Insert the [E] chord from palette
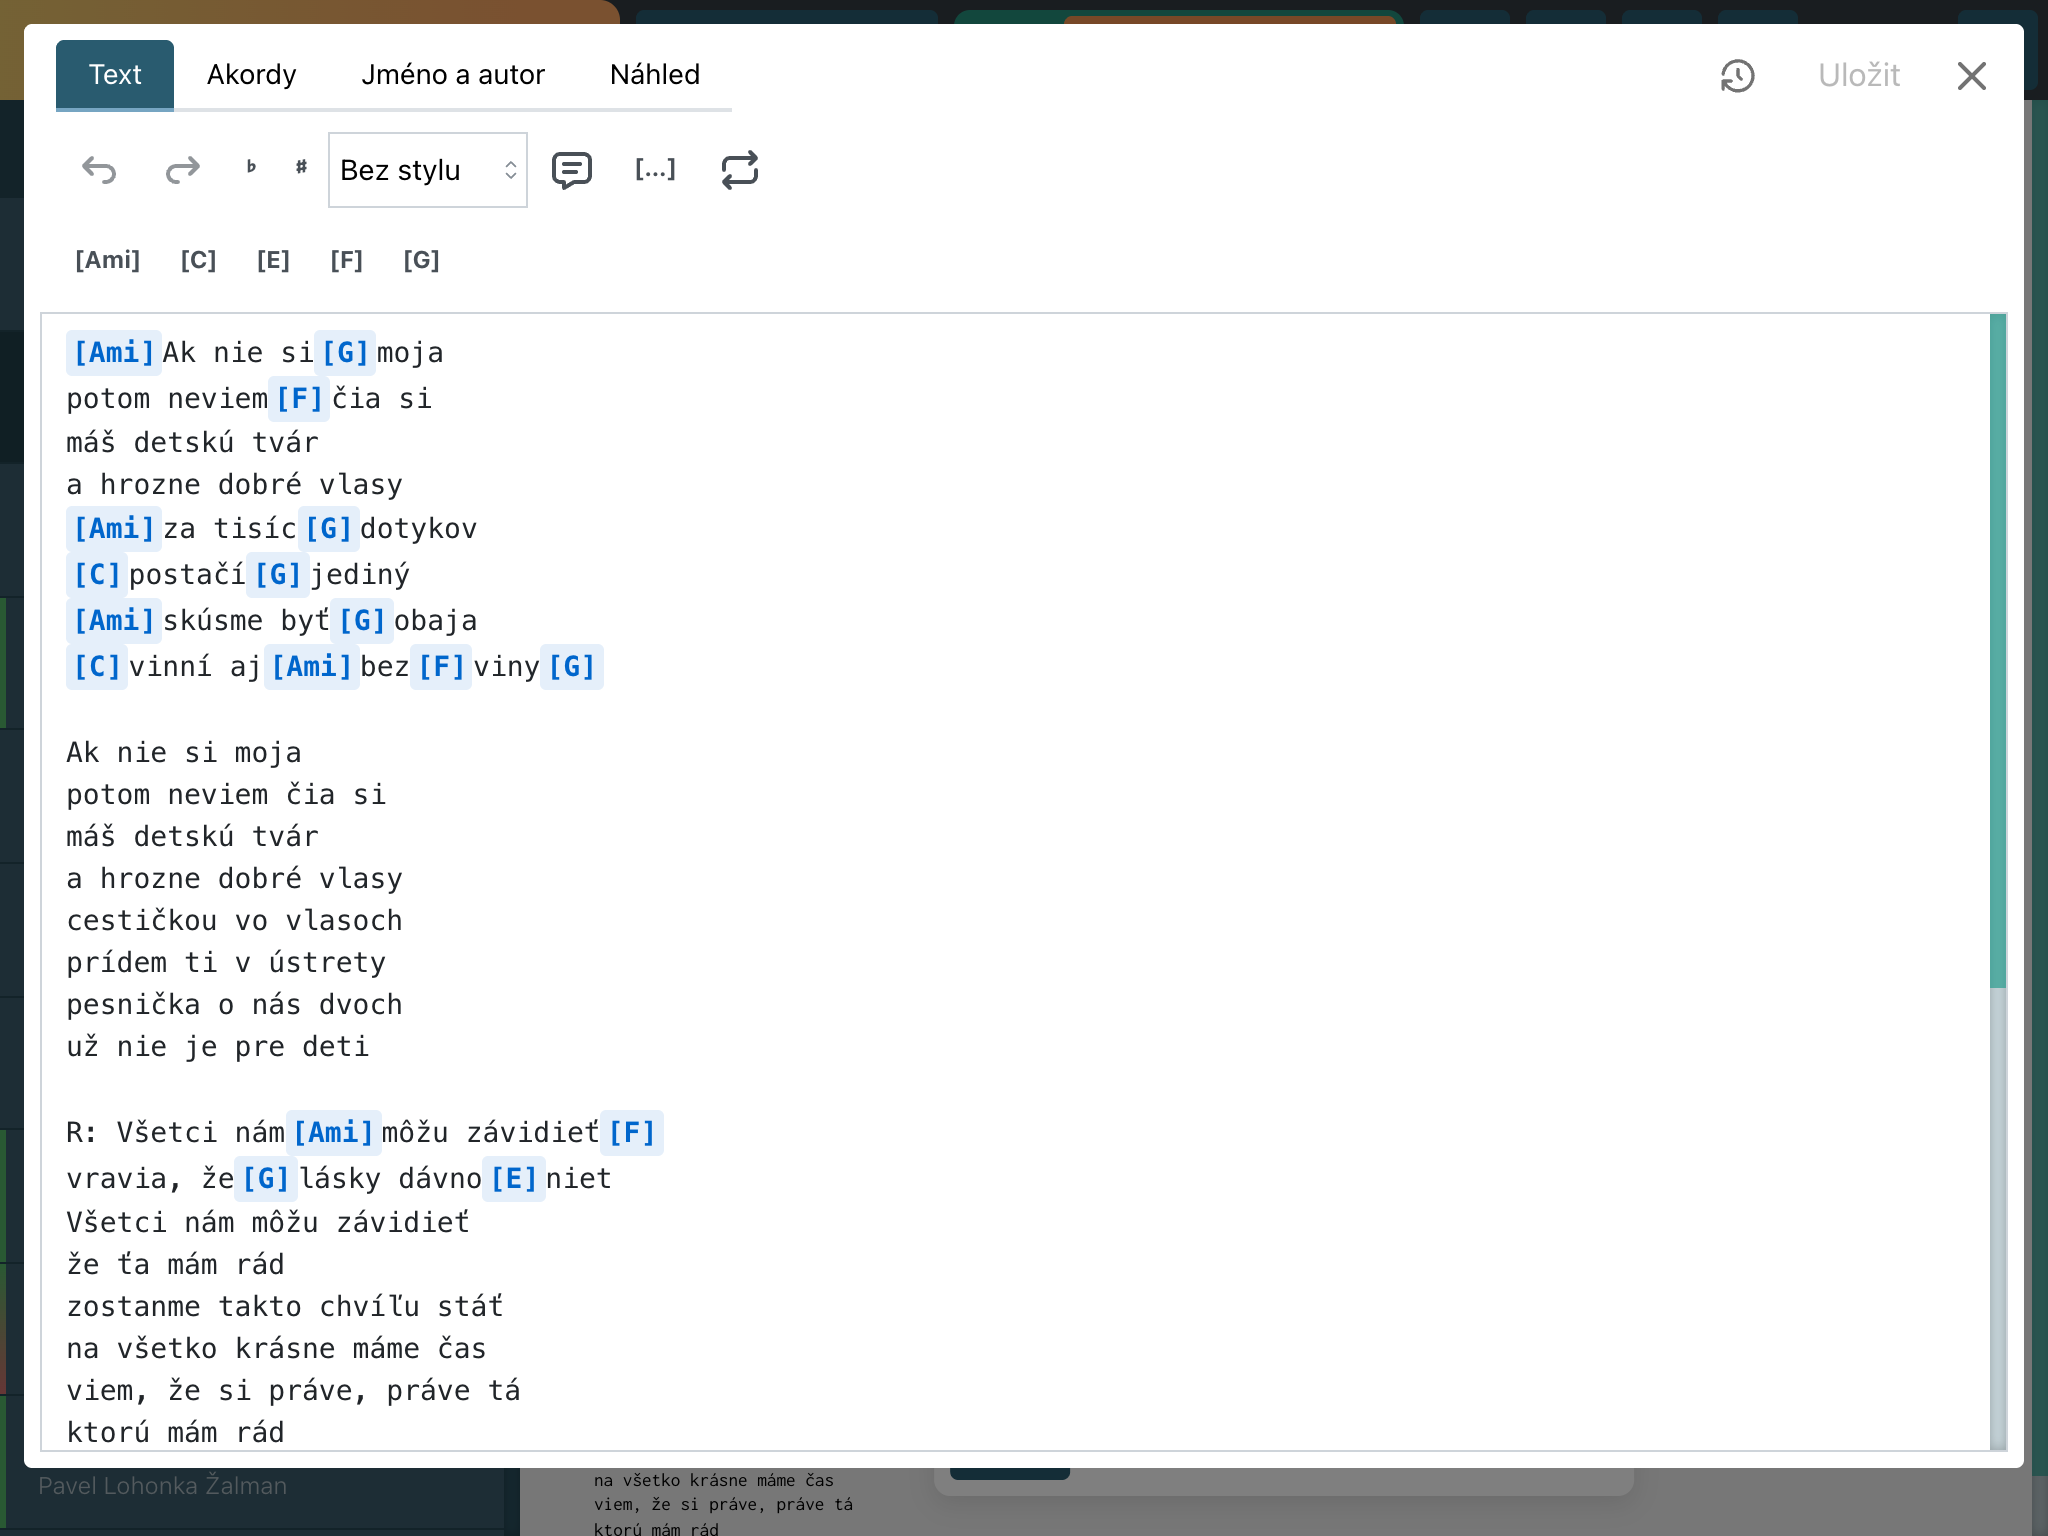The width and height of the screenshot is (2048, 1536). (x=273, y=260)
